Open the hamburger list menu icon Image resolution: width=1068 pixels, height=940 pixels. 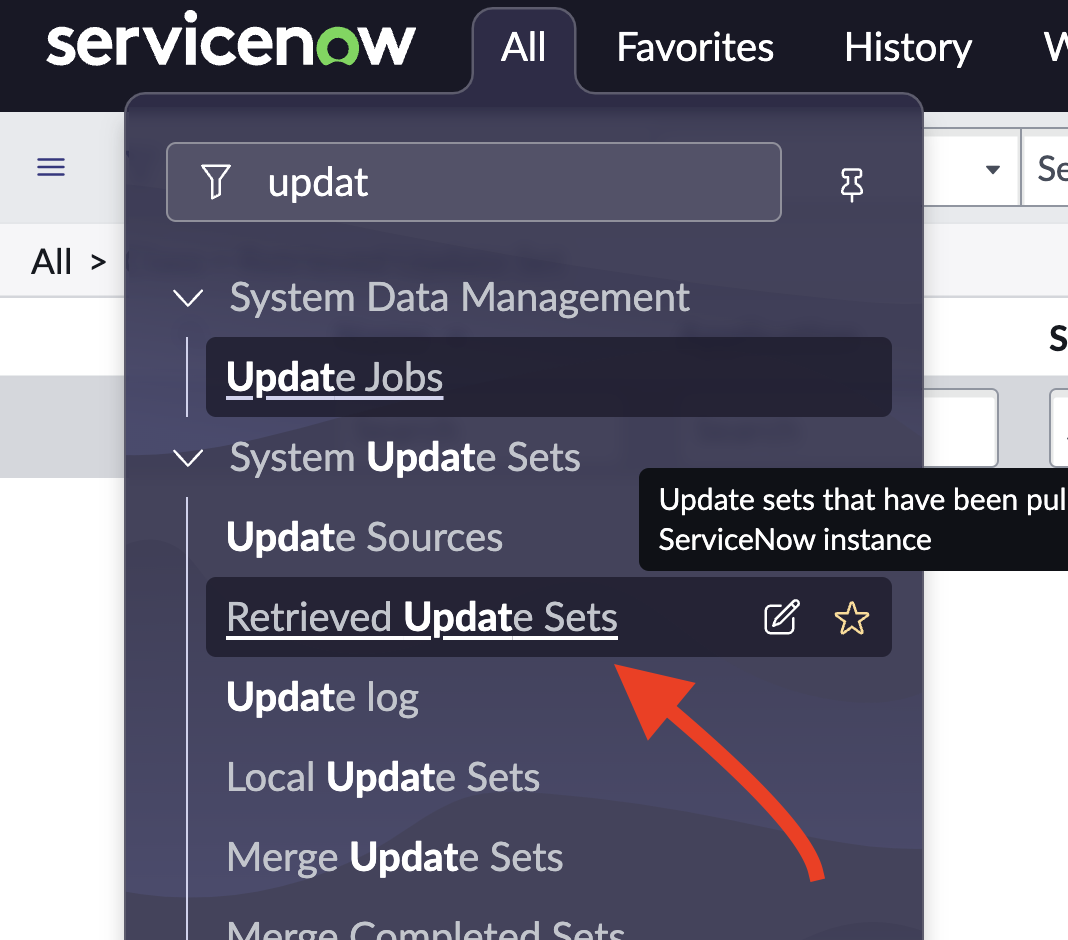51,167
